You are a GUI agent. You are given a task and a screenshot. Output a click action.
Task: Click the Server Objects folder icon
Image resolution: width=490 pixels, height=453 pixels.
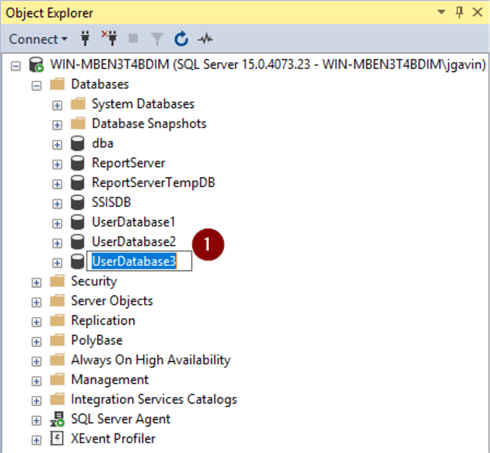57,301
